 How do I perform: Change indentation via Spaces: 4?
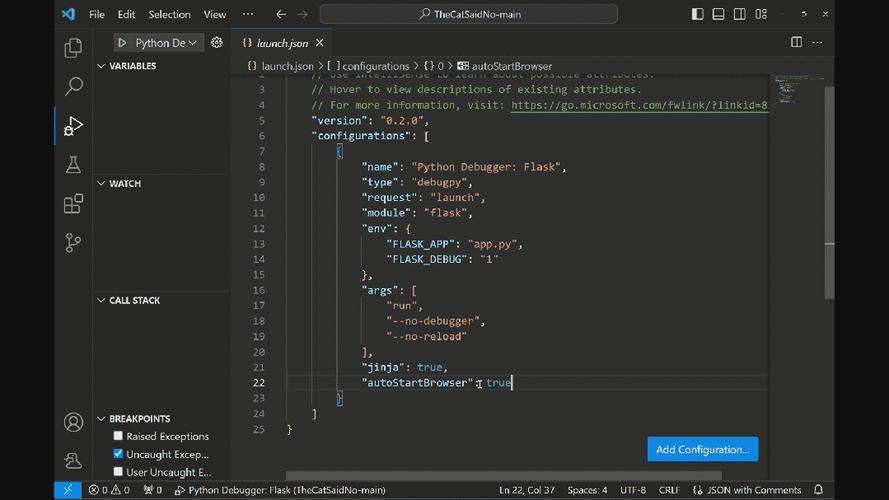pyautogui.click(x=587, y=490)
